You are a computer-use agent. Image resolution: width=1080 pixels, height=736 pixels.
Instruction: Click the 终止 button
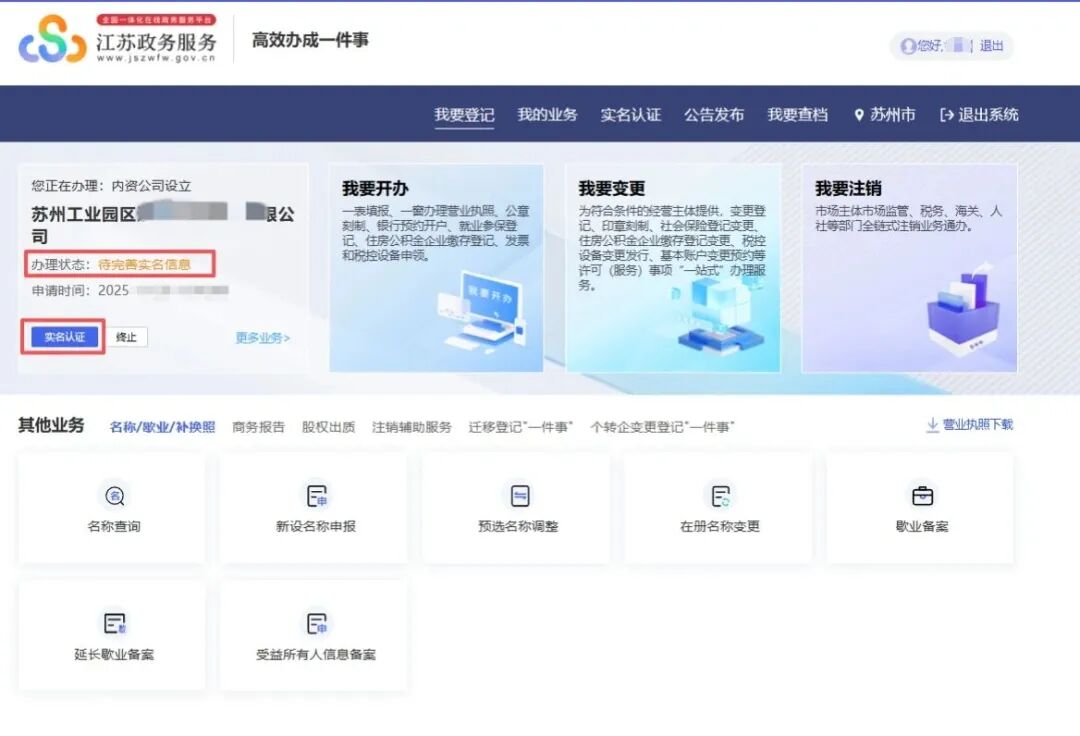[x=127, y=337]
